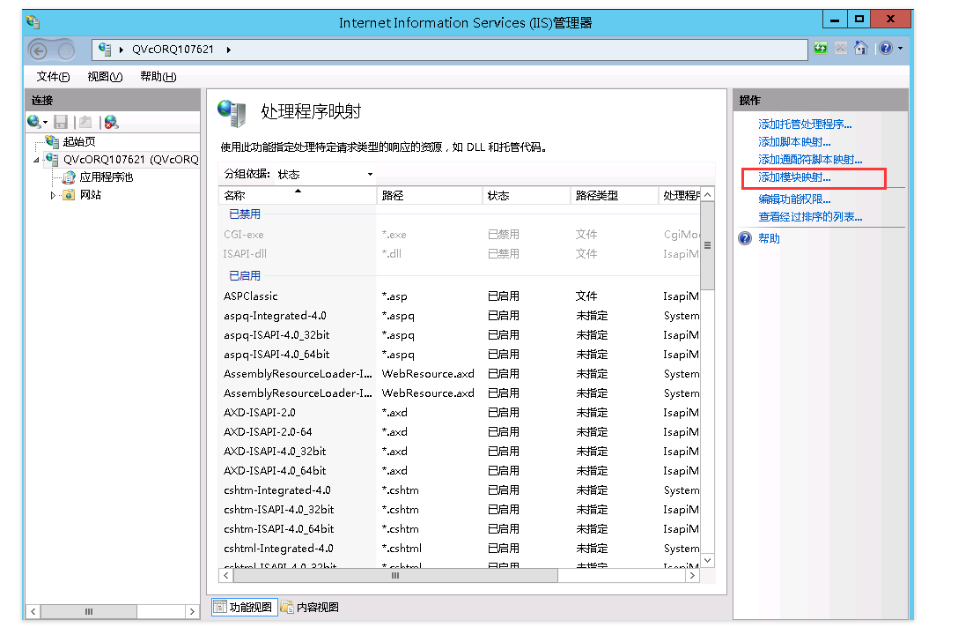Sort by the 状态 column header
The height and width of the screenshot is (631, 971).
click(526, 196)
